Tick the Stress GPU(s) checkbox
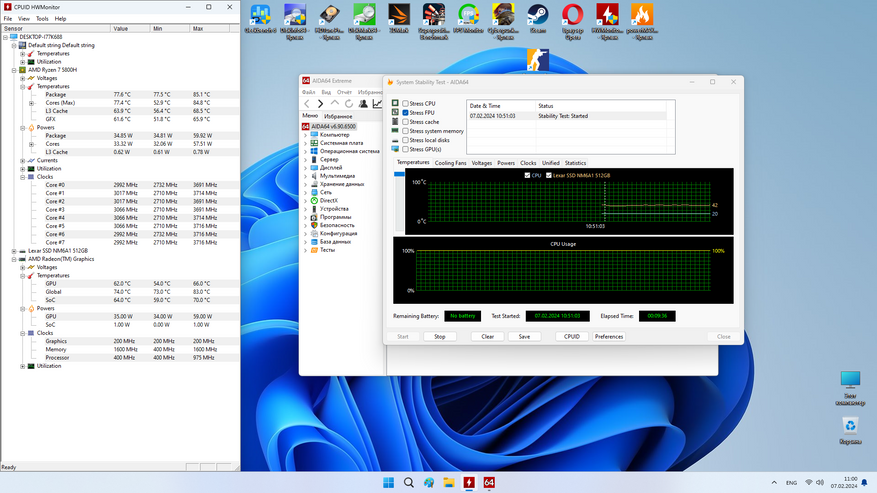 [405, 149]
